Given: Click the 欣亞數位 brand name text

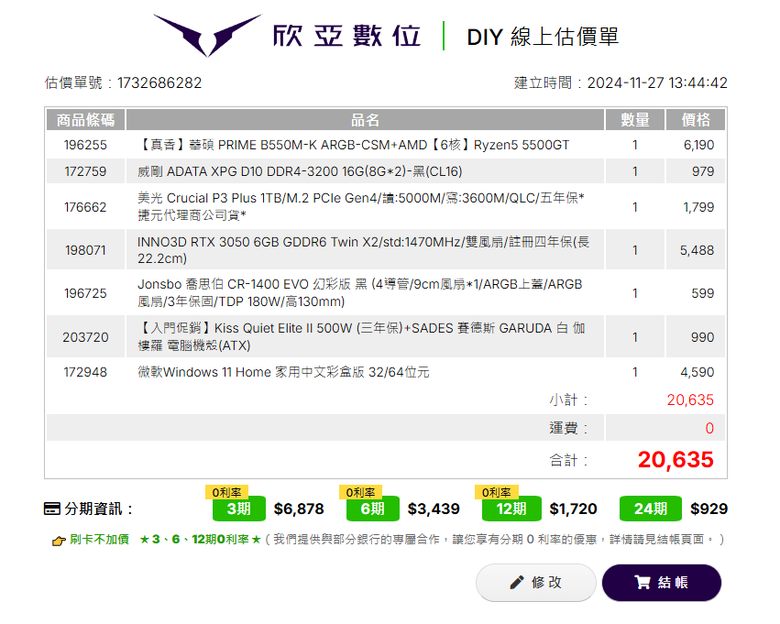Looking at the screenshot, I should (347, 36).
